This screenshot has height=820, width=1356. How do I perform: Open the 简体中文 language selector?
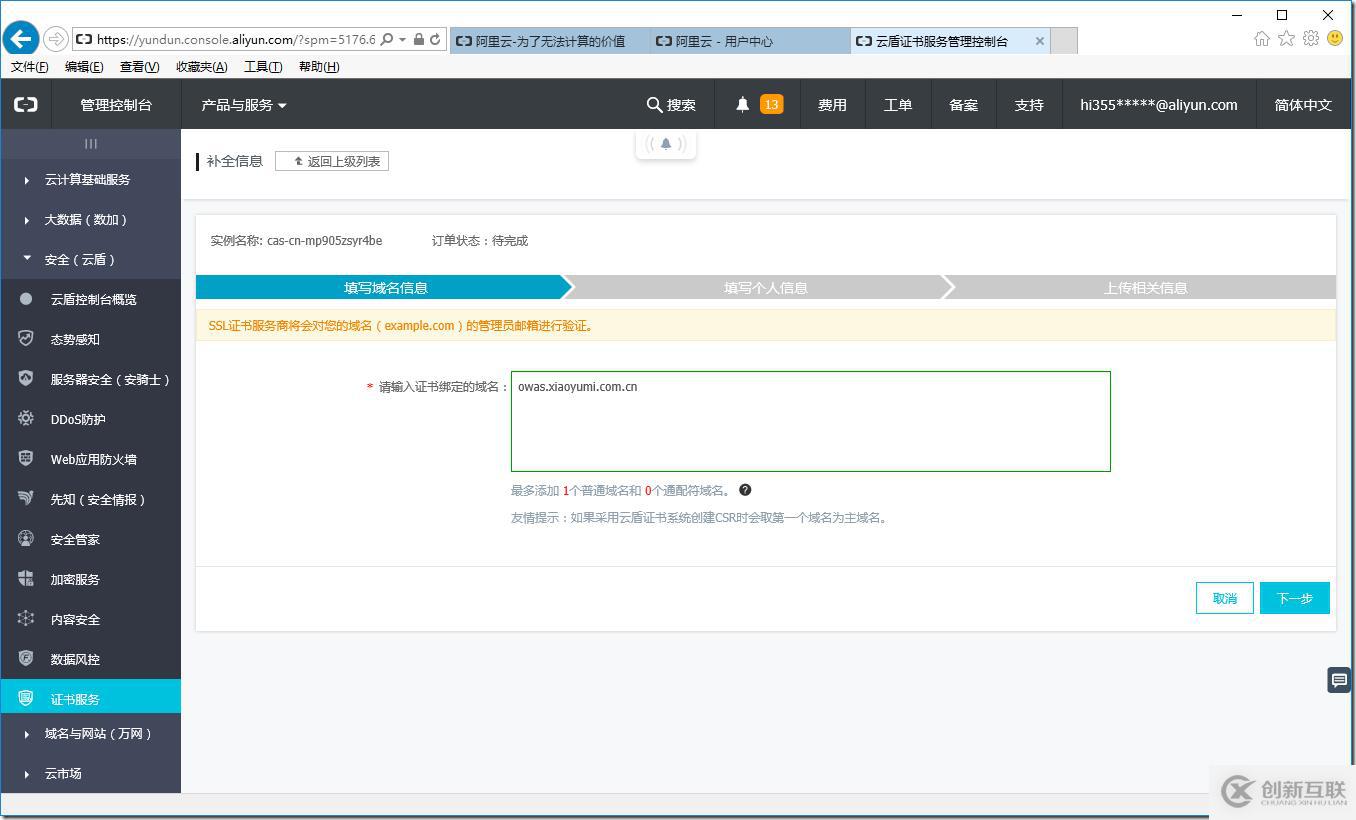(1303, 105)
